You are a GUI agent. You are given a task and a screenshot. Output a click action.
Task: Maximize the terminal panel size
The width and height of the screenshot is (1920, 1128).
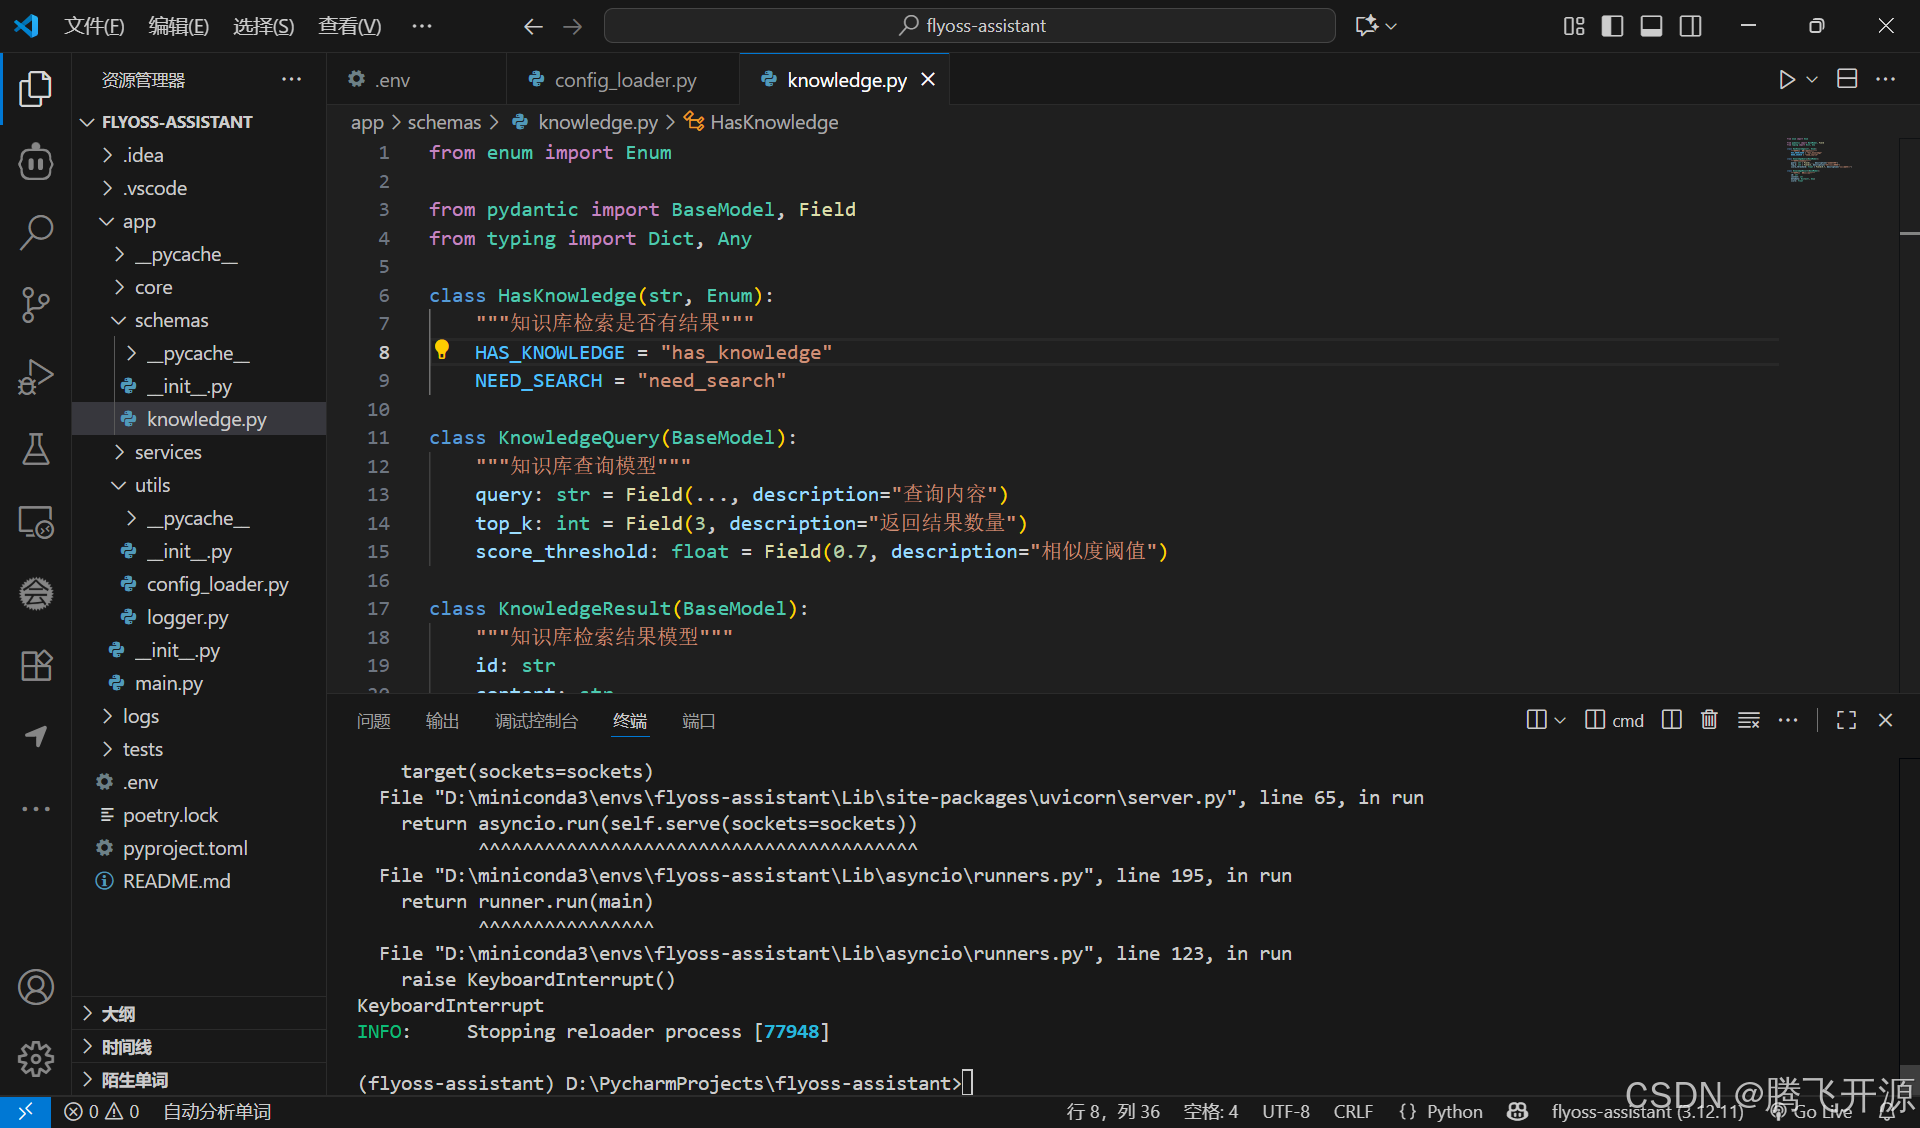[x=1846, y=720]
